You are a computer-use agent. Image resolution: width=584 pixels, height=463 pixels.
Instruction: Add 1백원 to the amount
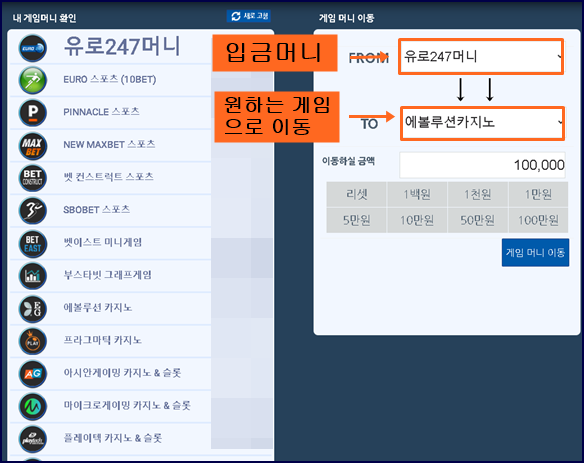click(417, 194)
